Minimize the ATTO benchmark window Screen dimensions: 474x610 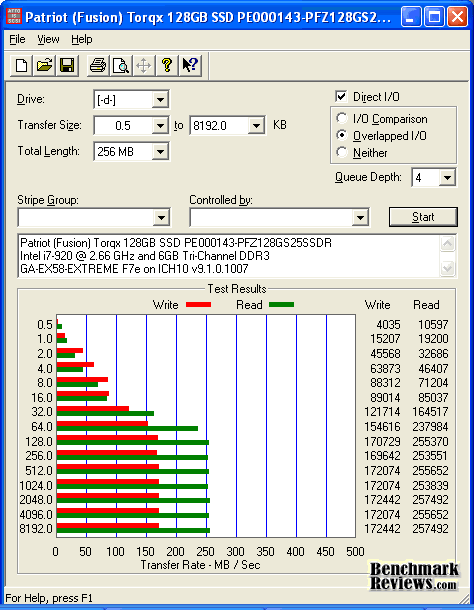click(411, 17)
